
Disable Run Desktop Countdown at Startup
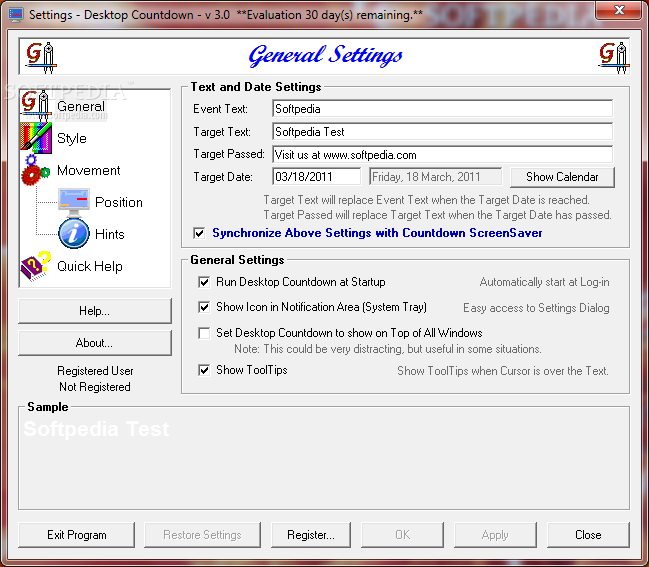204,282
